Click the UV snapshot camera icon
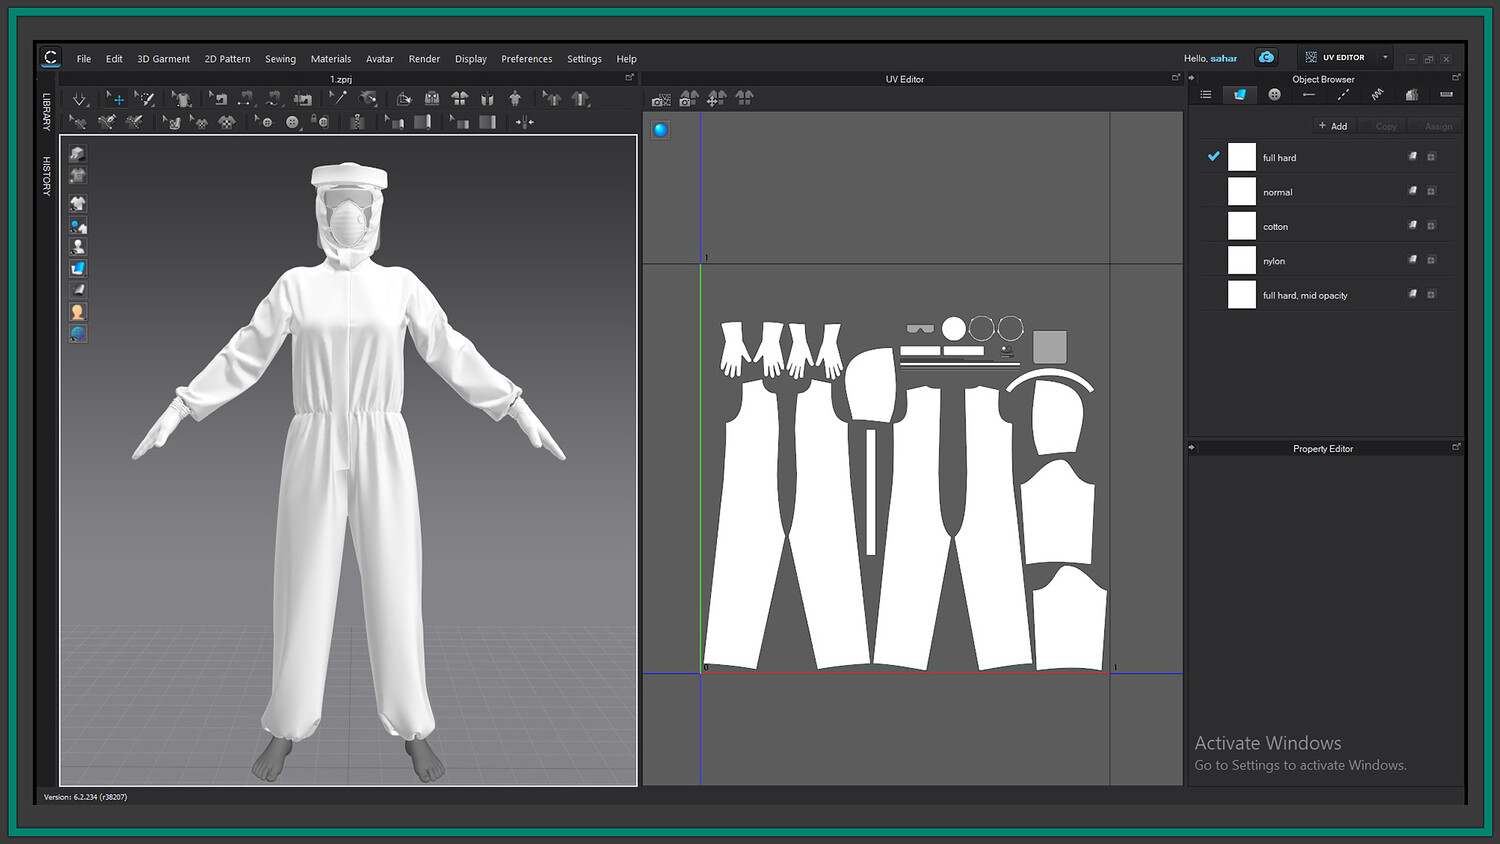This screenshot has width=1500, height=844. 661,99
